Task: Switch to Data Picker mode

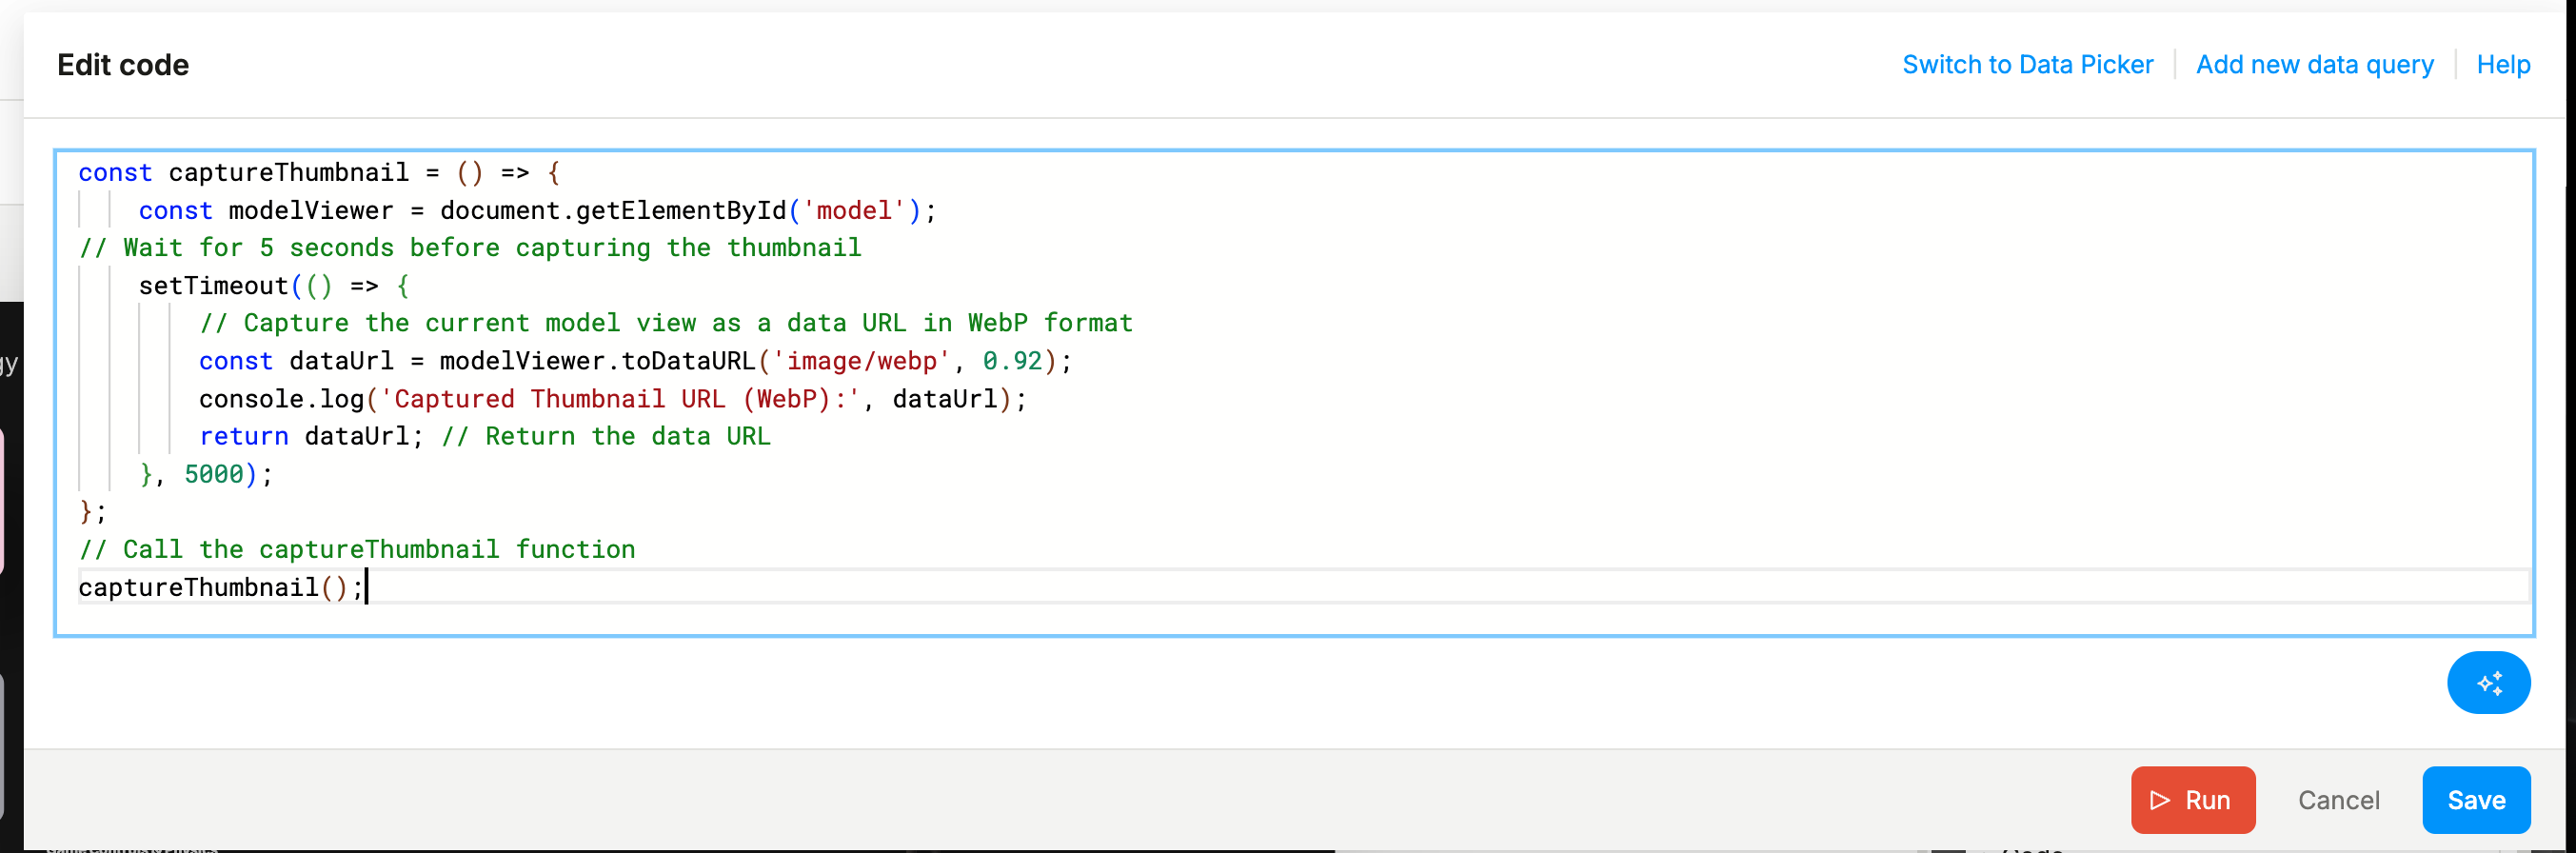Action: (x=2026, y=65)
